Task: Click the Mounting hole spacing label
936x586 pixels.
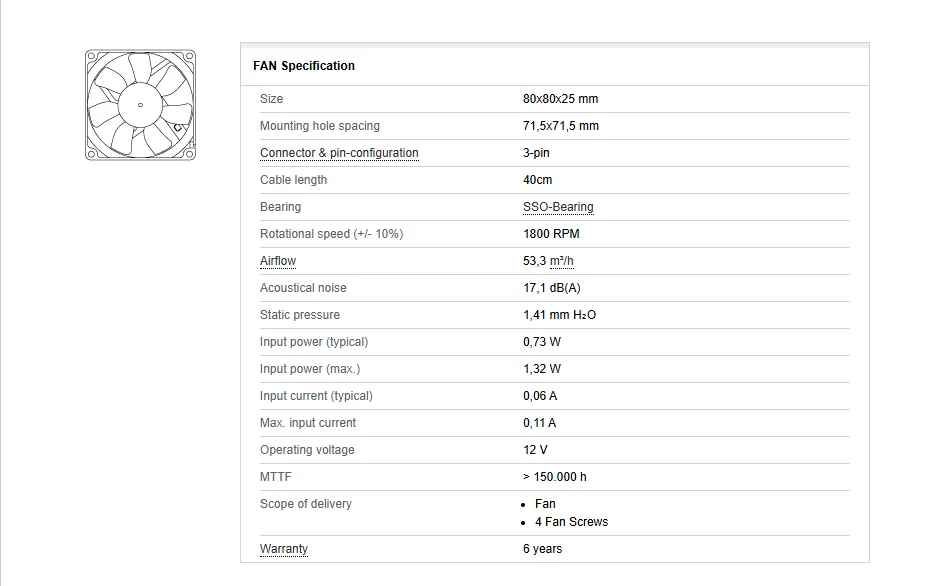Action: pos(320,126)
